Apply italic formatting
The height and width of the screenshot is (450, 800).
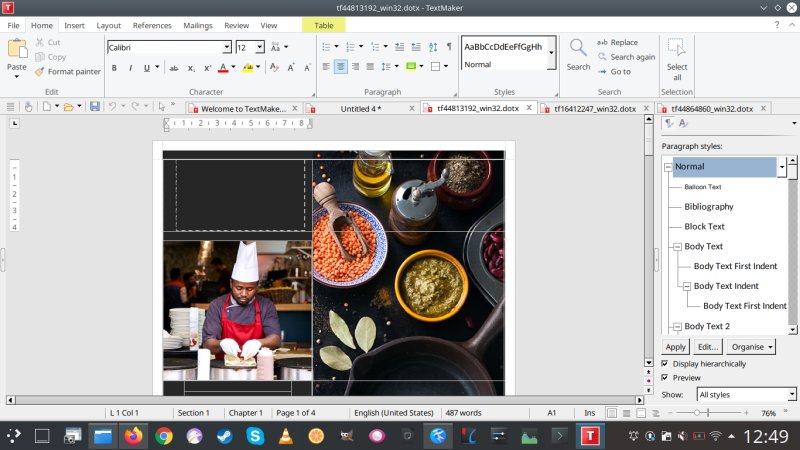(131, 68)
